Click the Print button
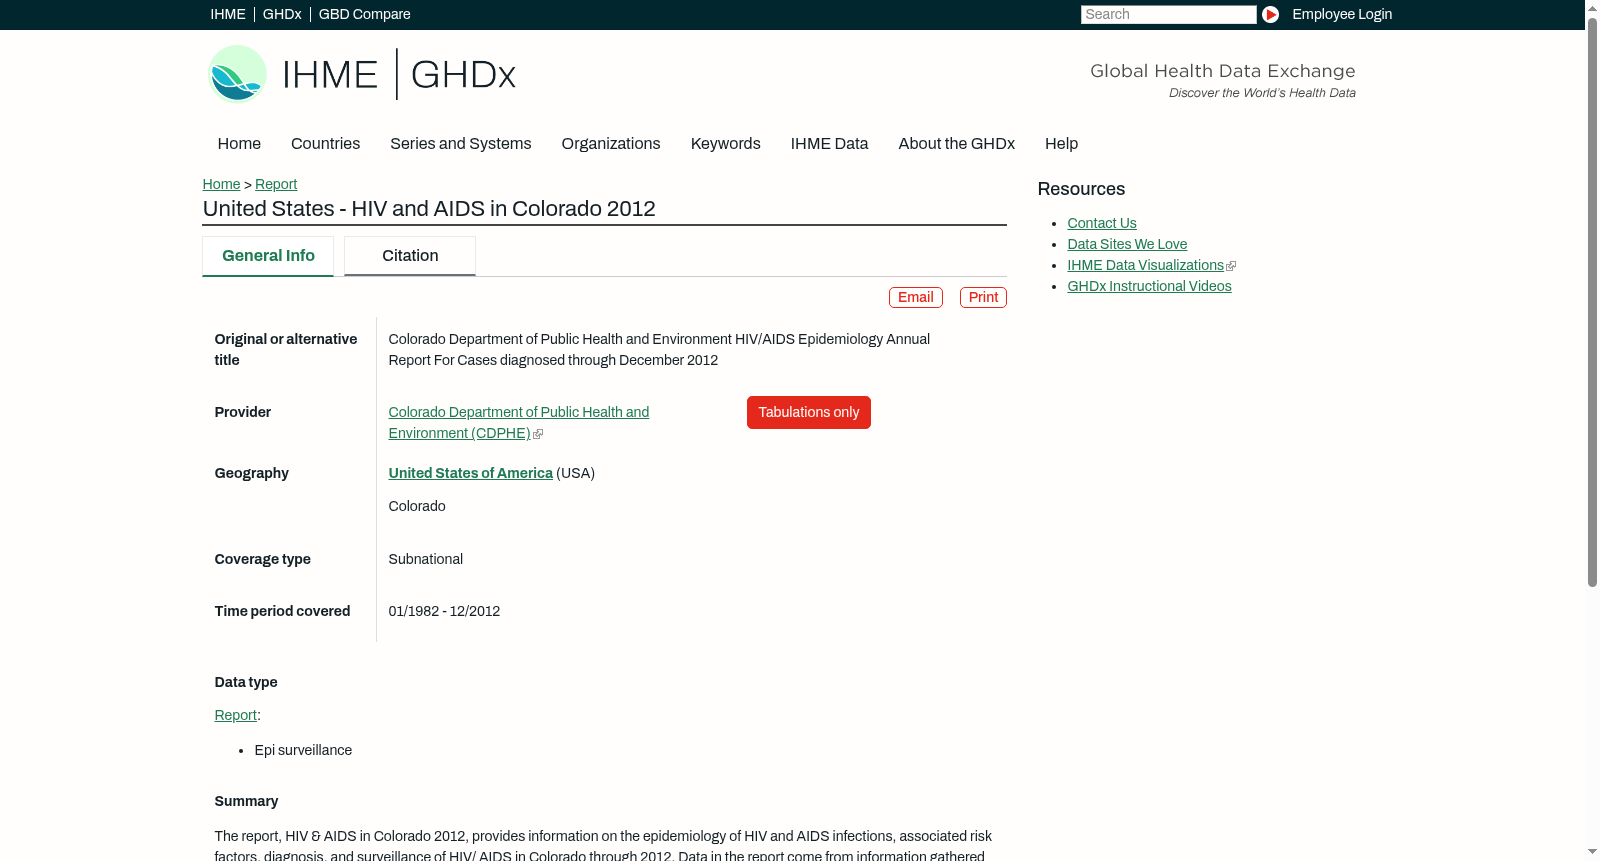Viewport: 1600px width, 861px height. (983, 297)
